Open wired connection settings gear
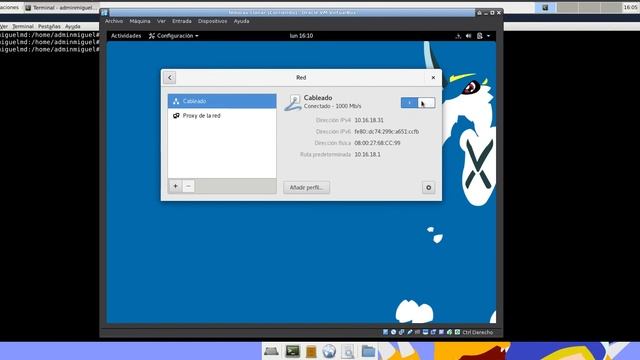The height and width of the screenshot is (360, 640). pos(429,188)
